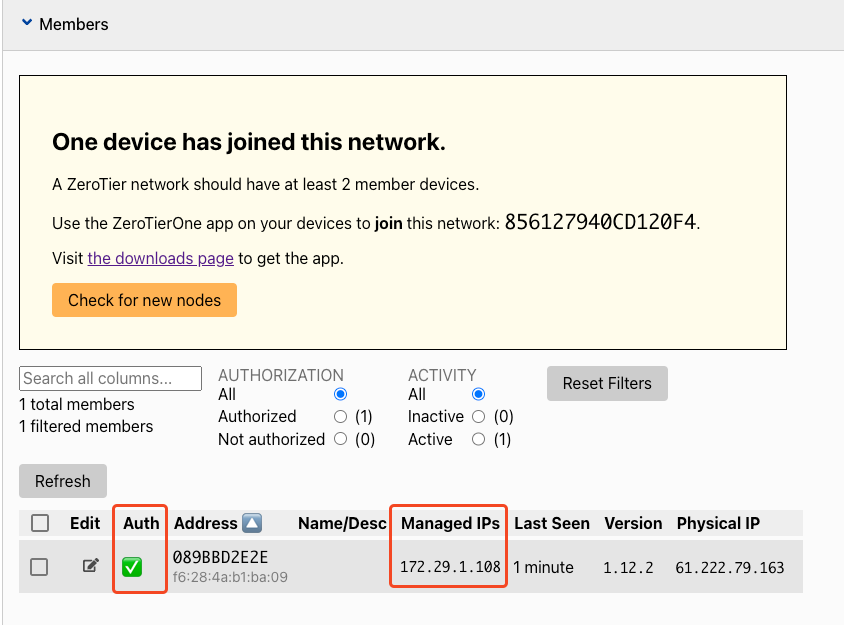
Task: Click the Version column header
Action: coord(633,523)
